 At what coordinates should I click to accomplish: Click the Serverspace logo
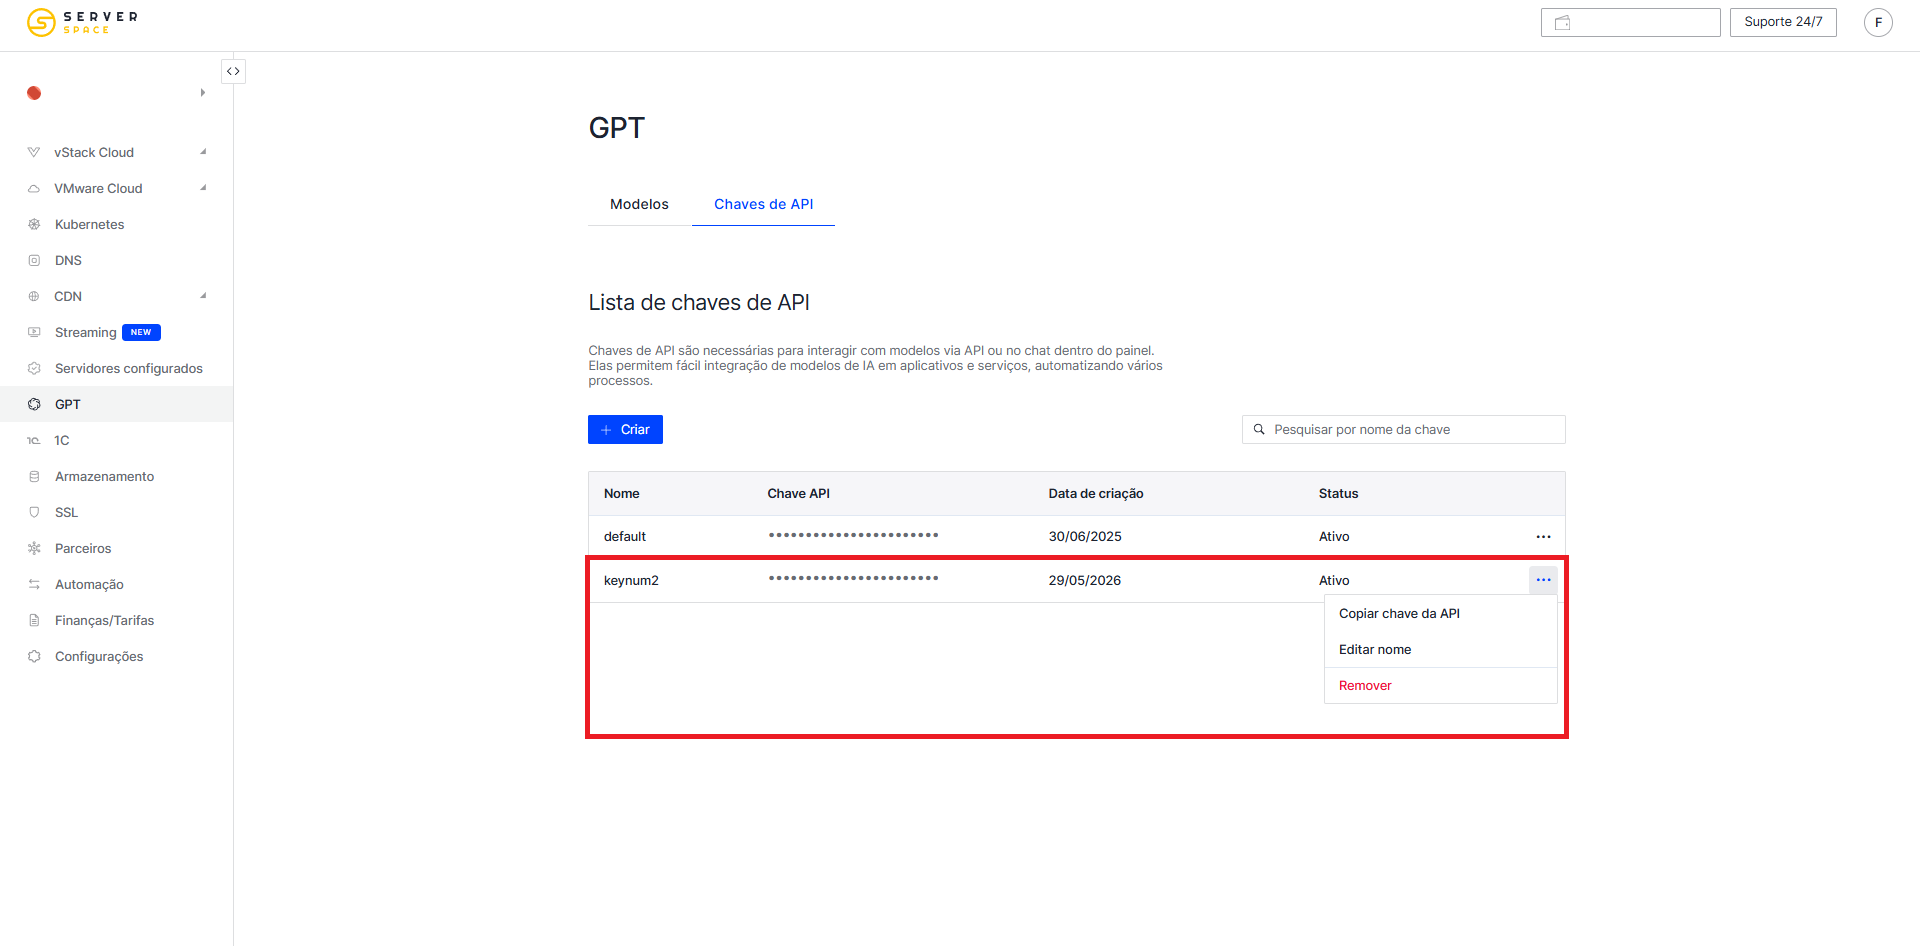[82, 22]
